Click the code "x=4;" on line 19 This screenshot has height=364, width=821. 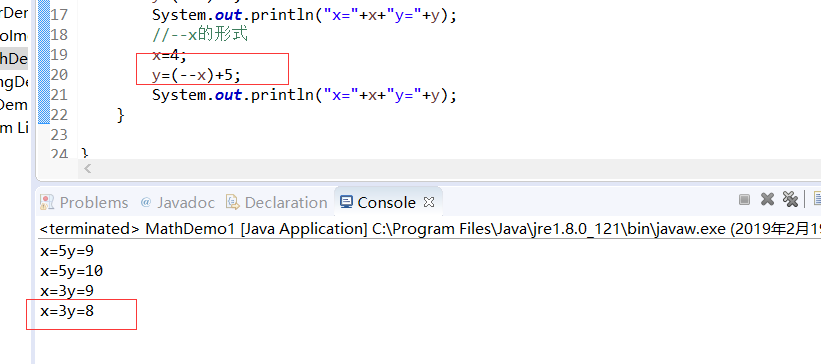coord(170,55)
